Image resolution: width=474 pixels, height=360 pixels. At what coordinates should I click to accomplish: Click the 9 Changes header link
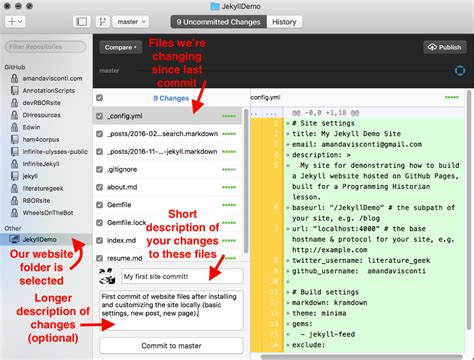[171, 98]
